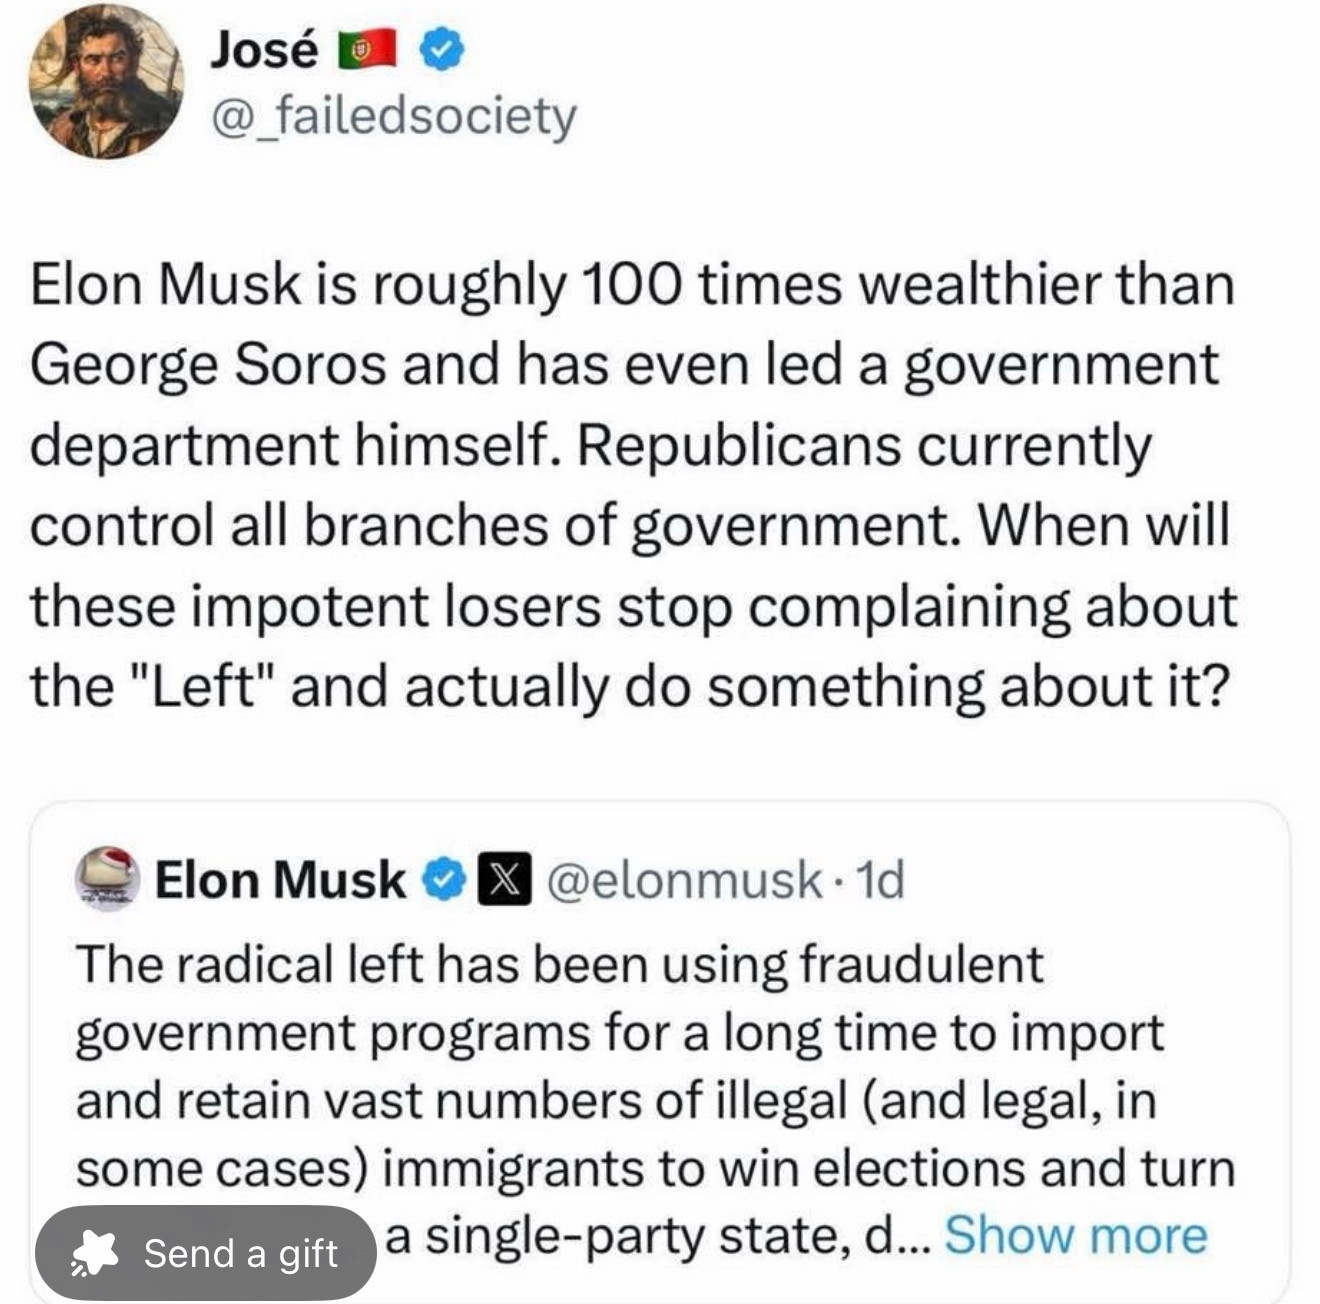Viewport: 1320px width, 1304px height.
Task: Open the José display name
Action: tap(264, 50)
